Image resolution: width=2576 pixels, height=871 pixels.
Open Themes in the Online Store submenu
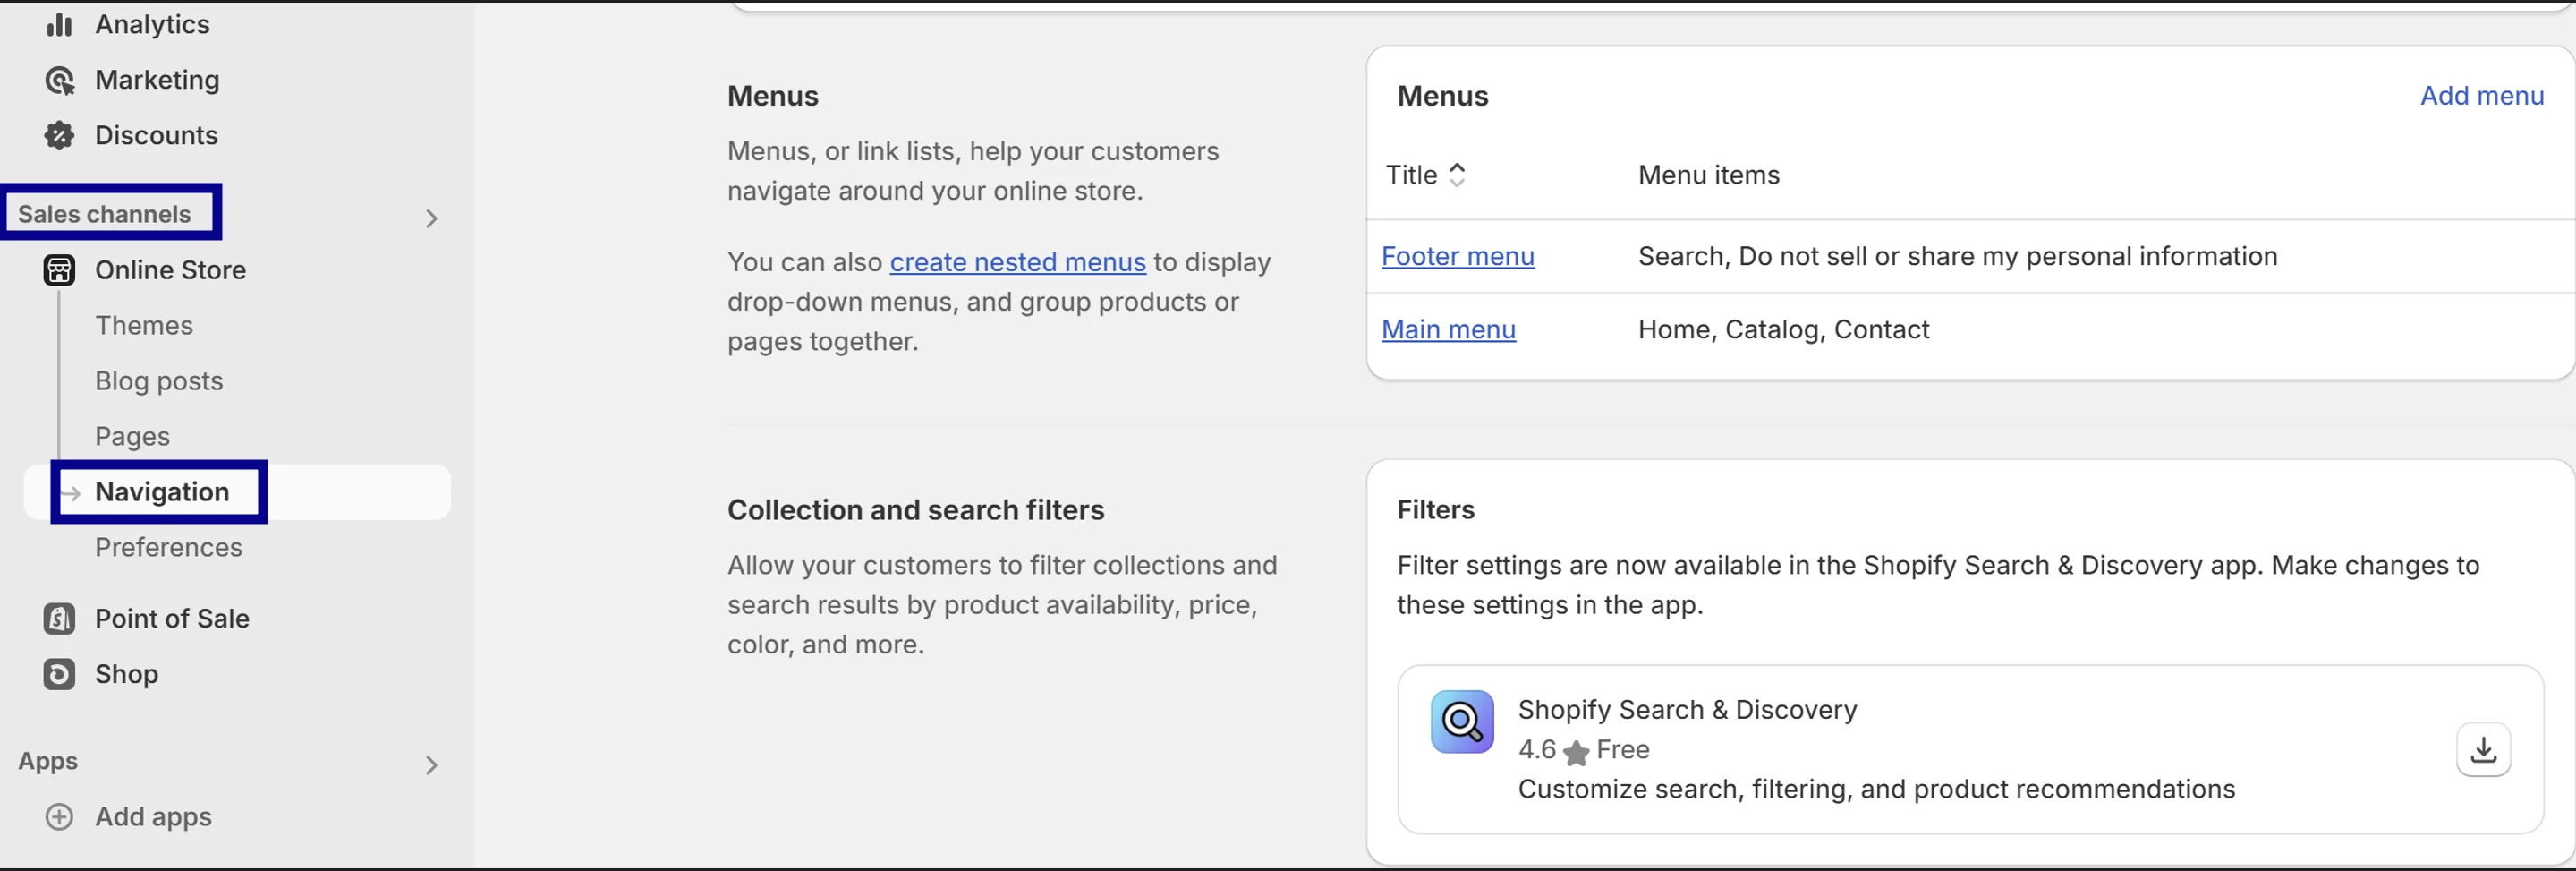coord(144,326)
